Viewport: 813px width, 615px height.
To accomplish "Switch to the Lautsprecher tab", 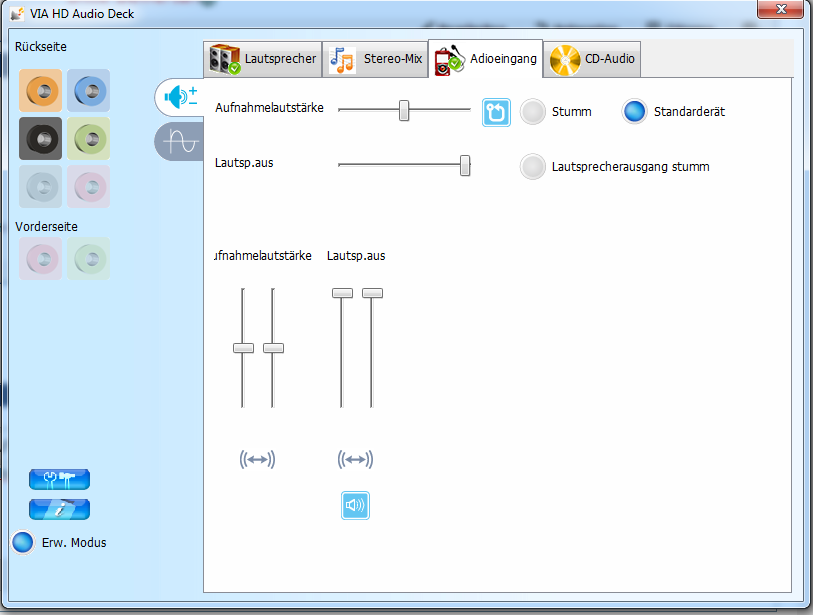I will (x=263, y=59).
